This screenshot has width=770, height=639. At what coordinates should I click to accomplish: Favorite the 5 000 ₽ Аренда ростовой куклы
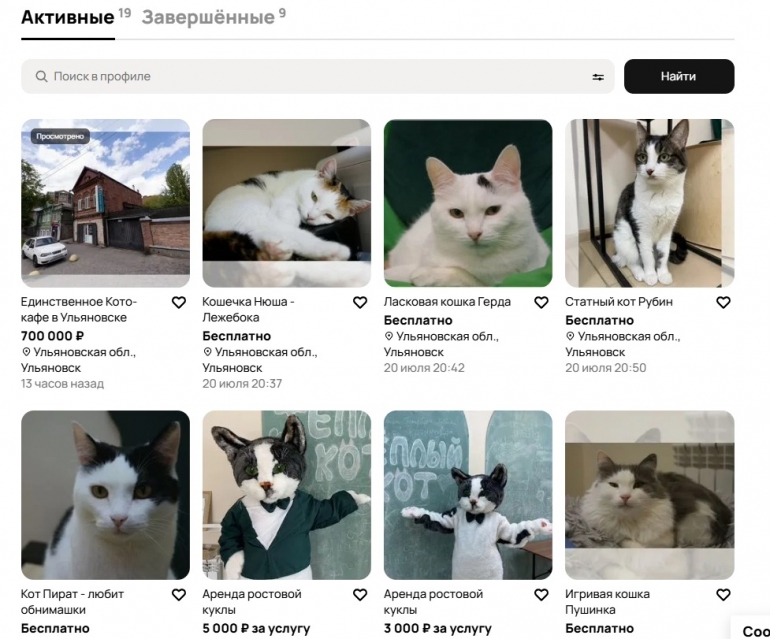[360, 595]
